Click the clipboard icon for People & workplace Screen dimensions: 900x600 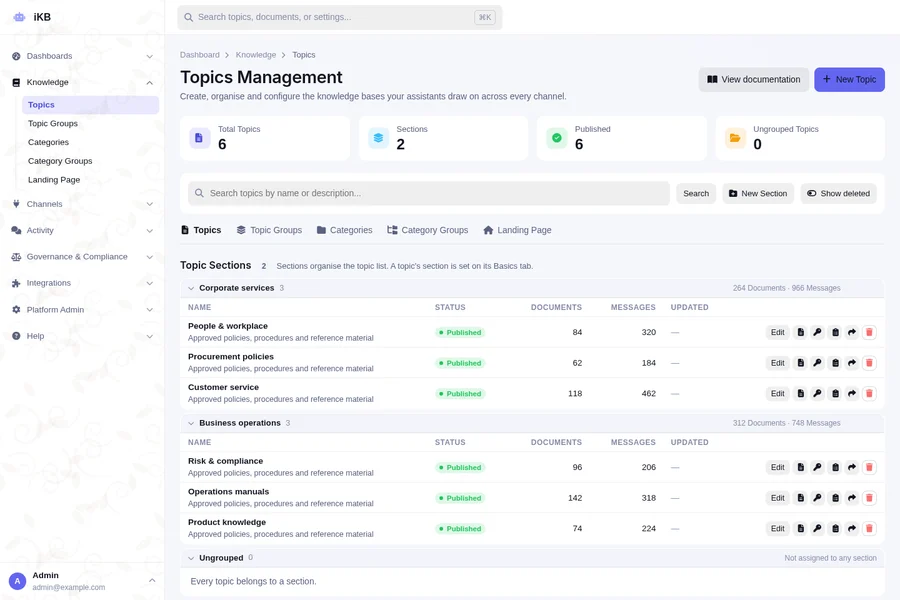[x=835, y=332]
